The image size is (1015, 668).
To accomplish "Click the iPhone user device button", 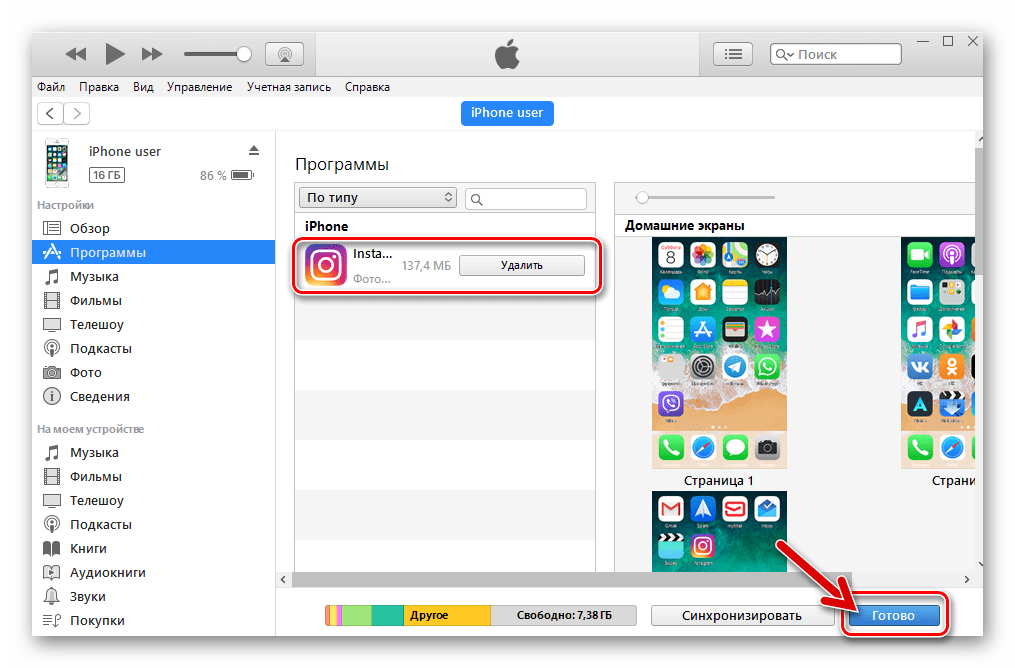I will 507,113.
